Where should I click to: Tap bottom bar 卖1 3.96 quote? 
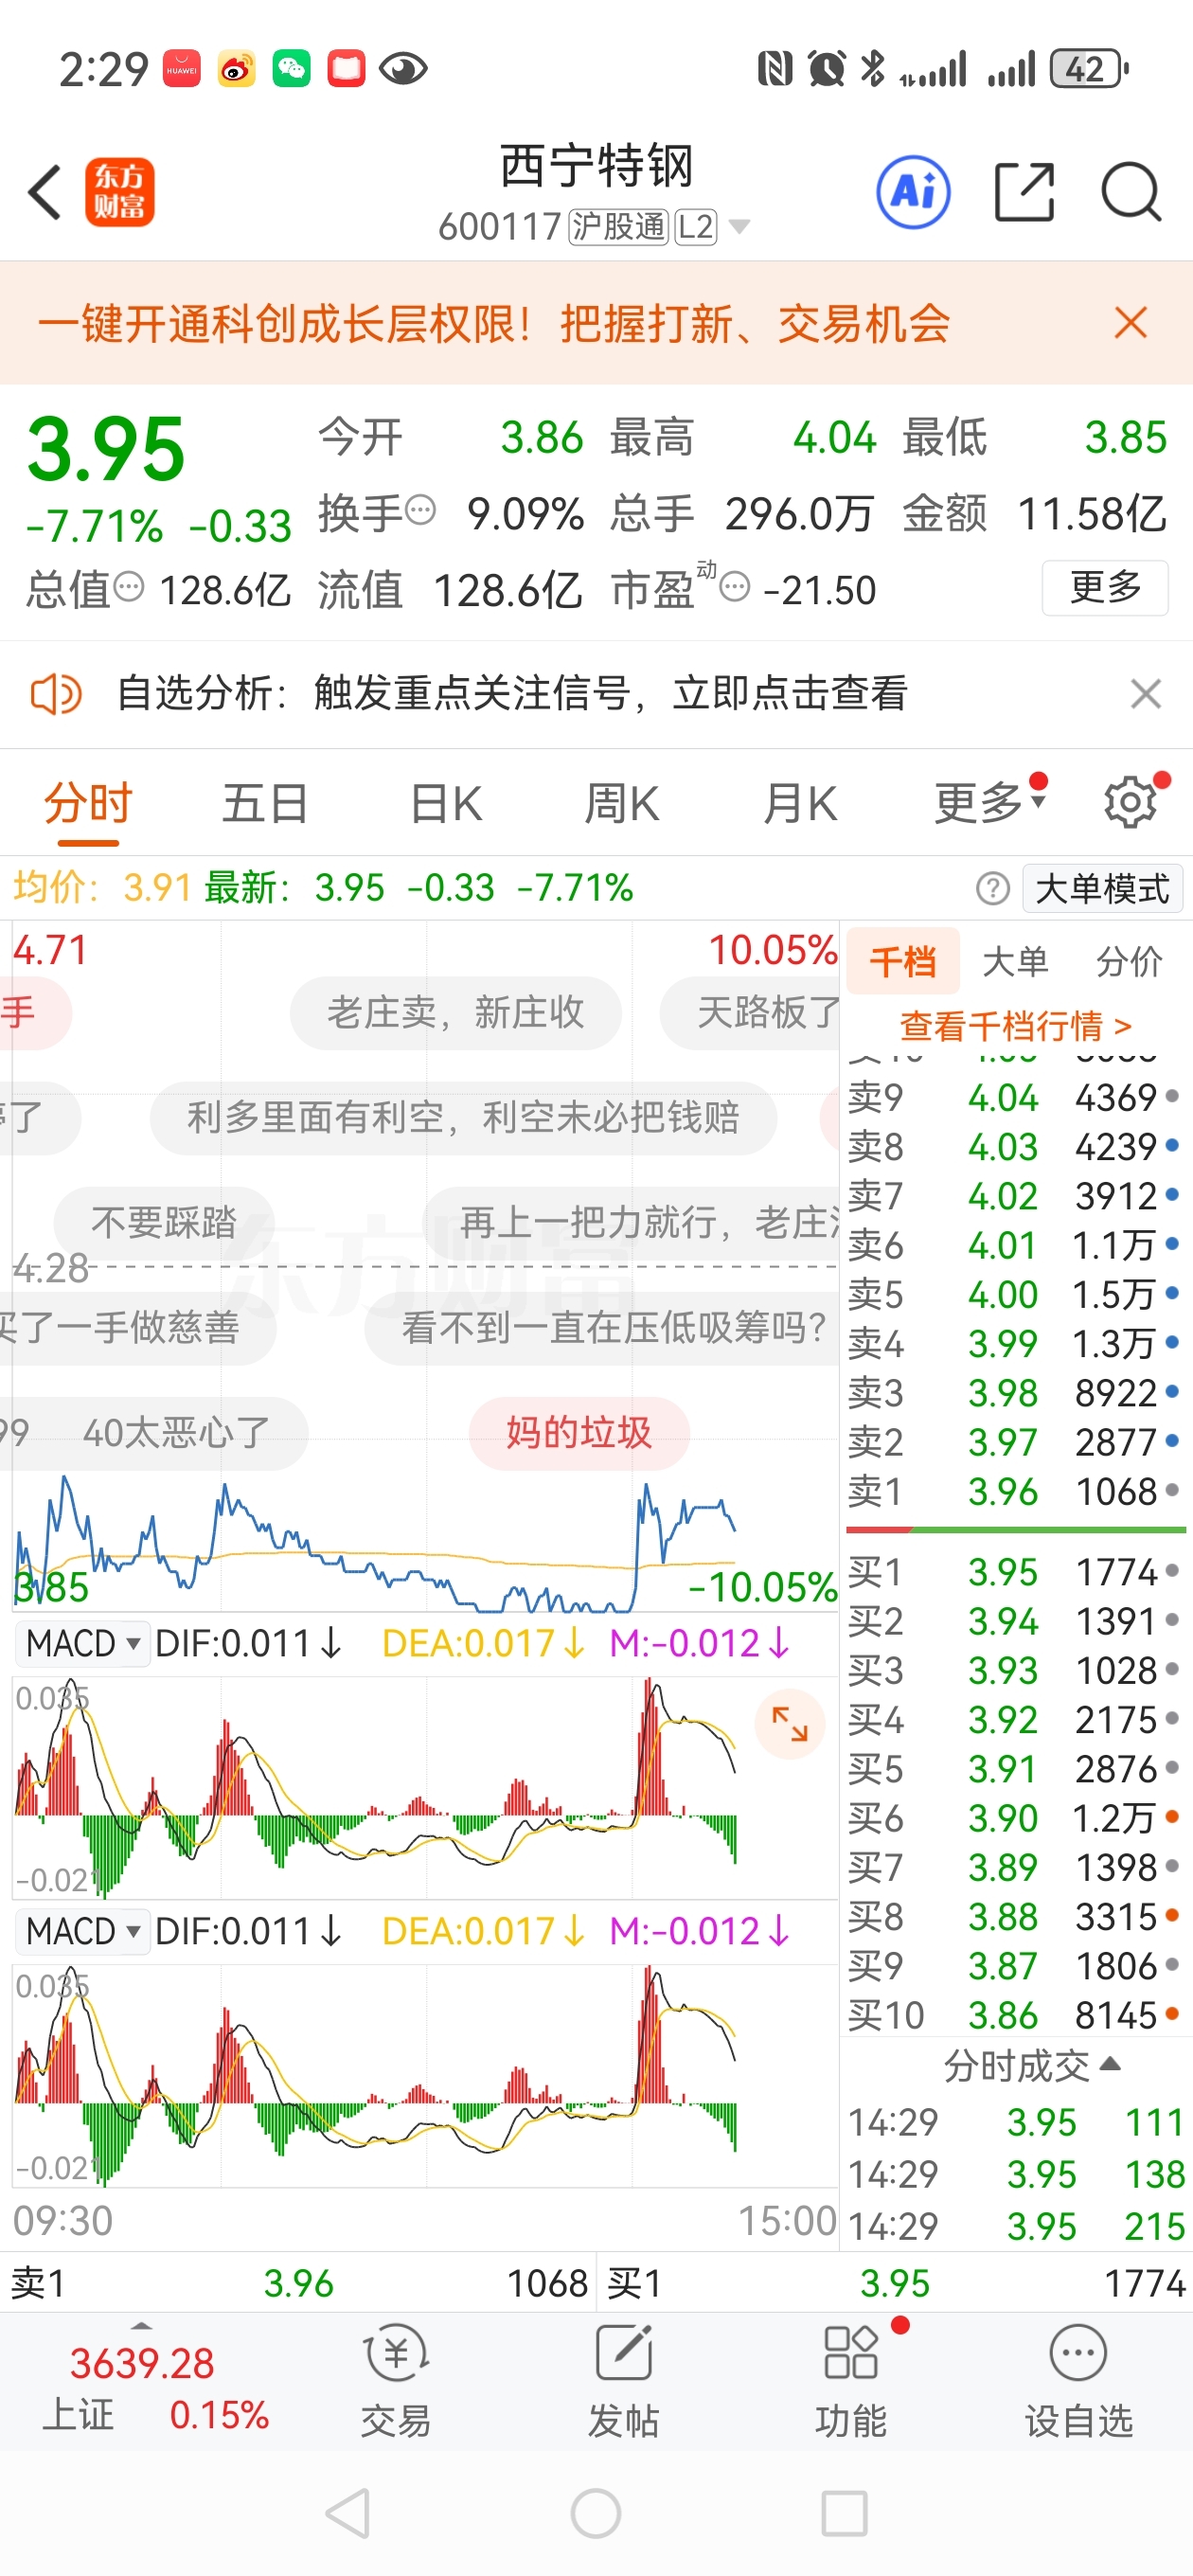tap(298, 2283)
